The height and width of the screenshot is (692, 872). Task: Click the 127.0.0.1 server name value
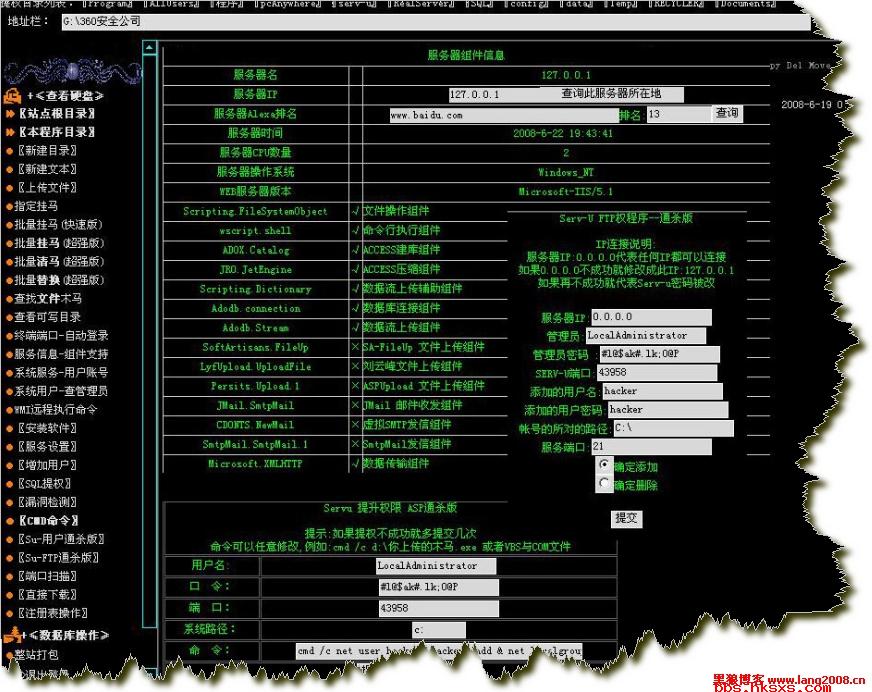pos(566,75)
